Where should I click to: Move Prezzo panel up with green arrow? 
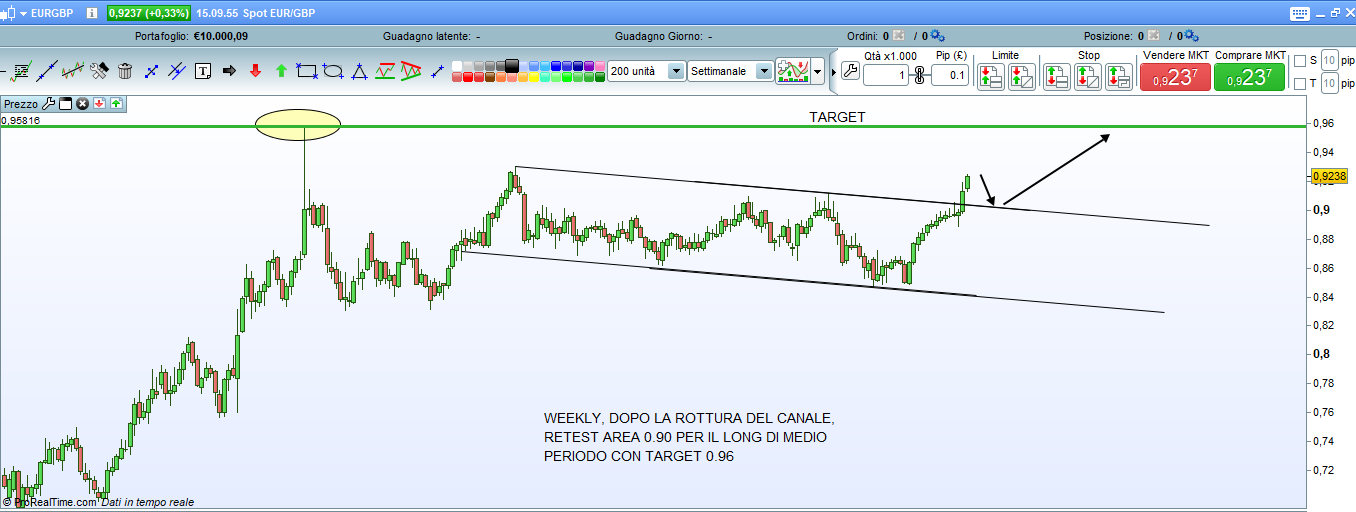pos(116,103)
